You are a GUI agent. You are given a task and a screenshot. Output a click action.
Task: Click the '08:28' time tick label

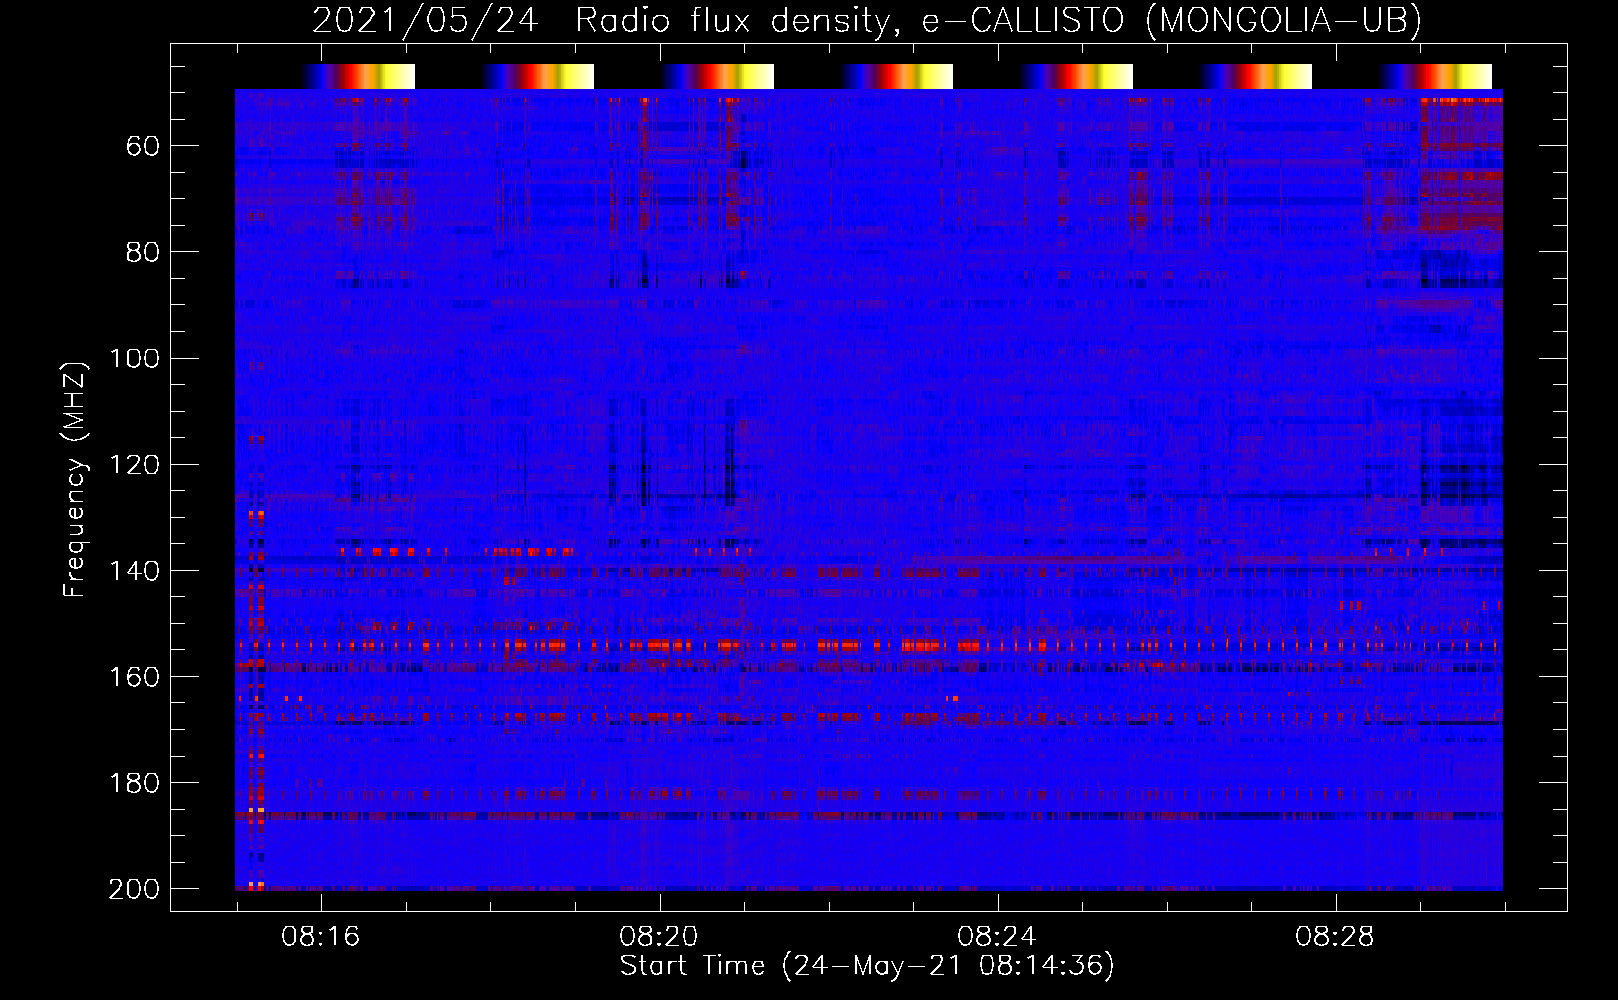(x=1335, y=937)
